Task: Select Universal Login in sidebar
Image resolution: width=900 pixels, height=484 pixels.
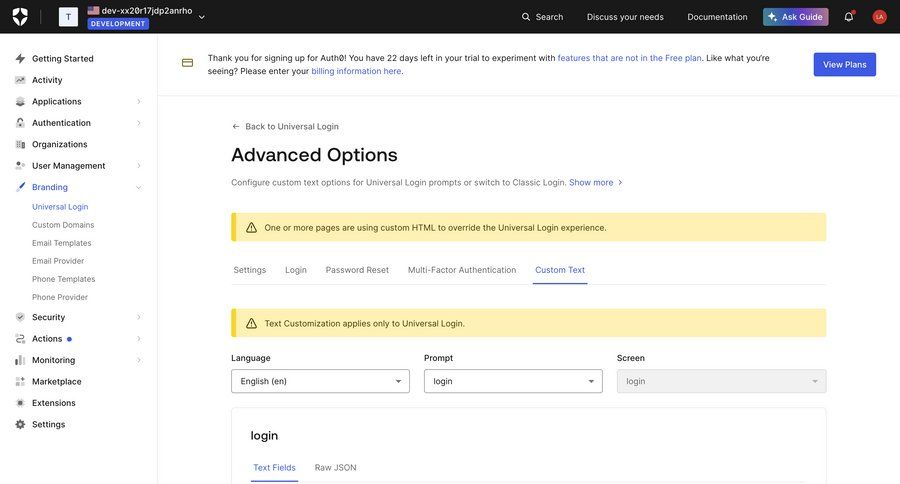Action: pos(60,207)
